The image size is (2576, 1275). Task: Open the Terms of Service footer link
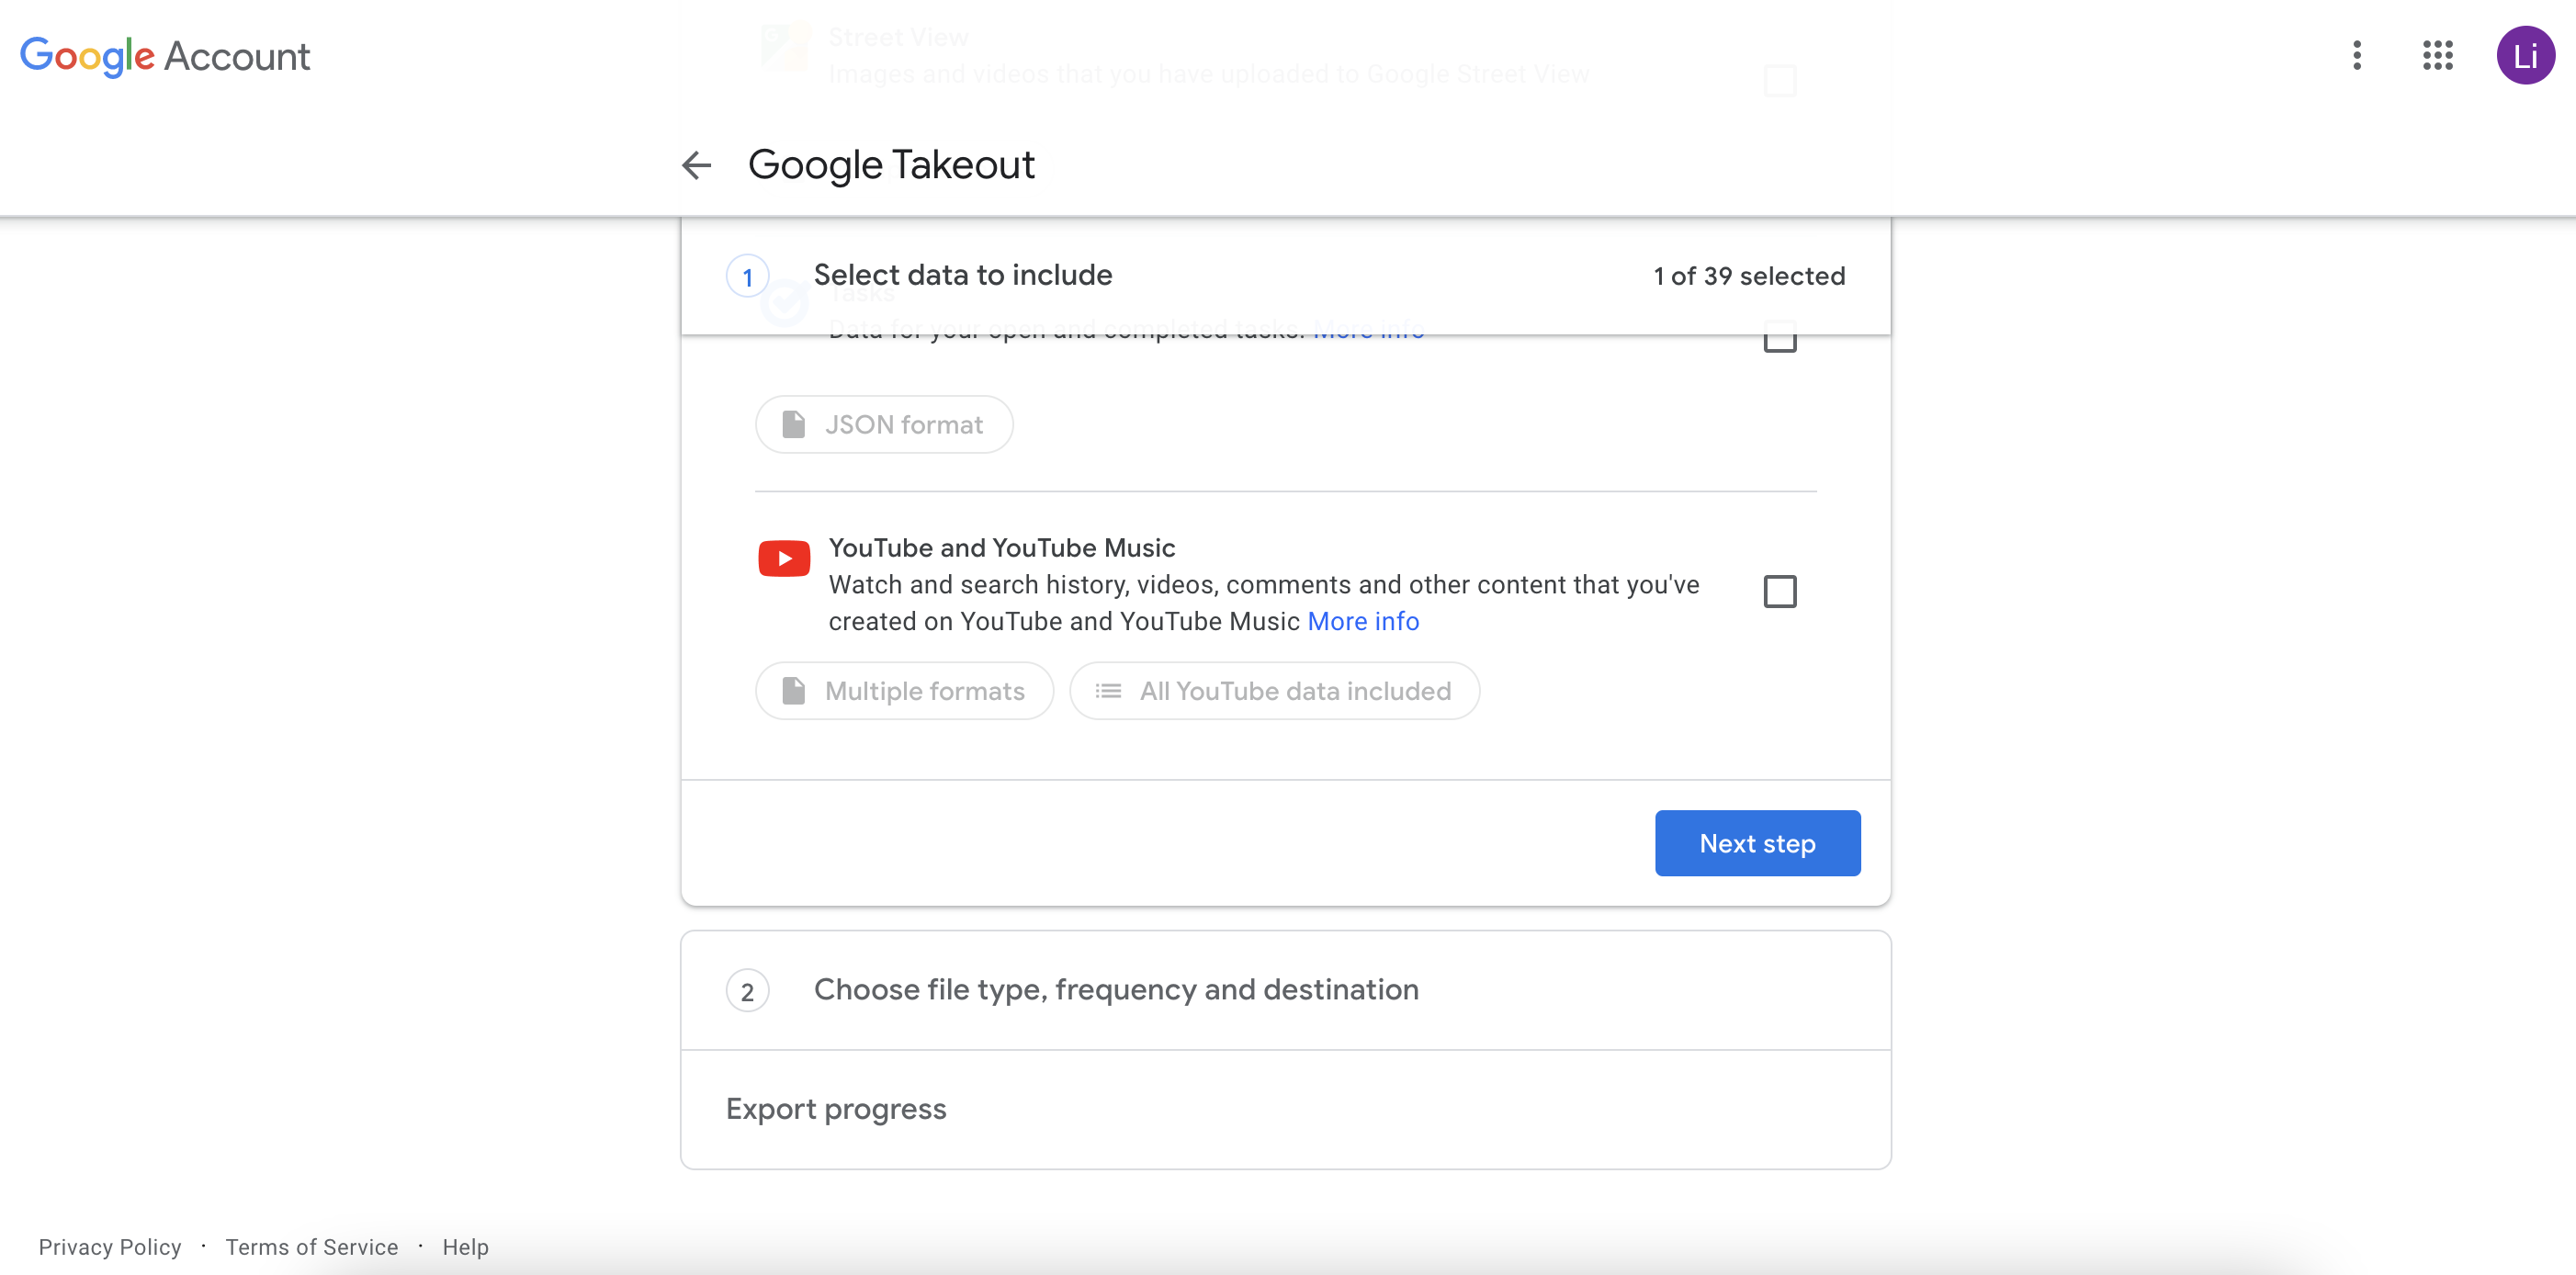311,1246
